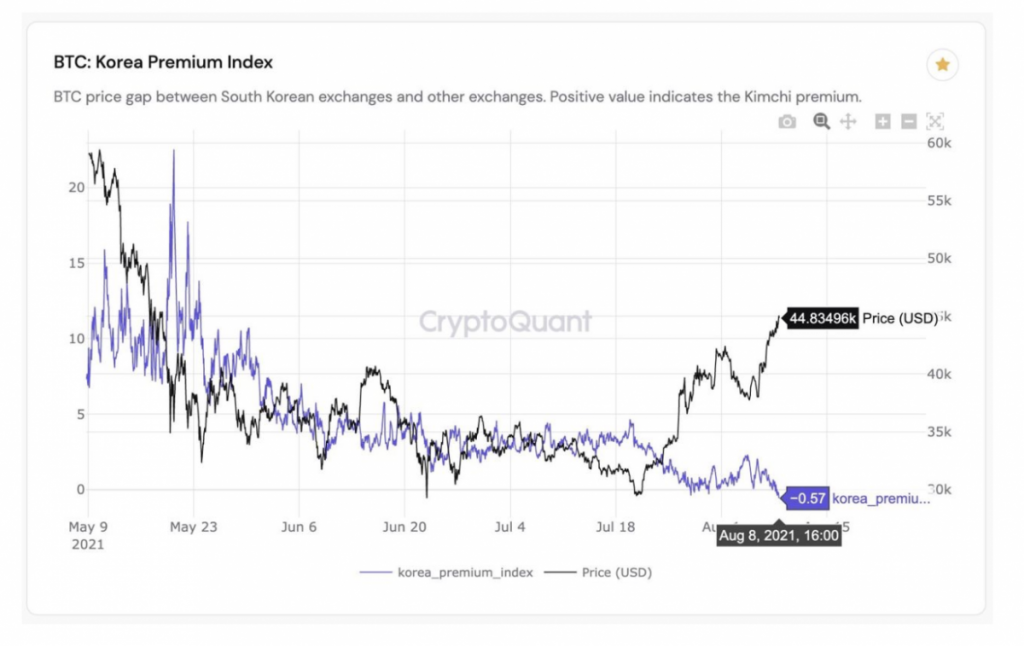Click the purple korea_premium_index legend line

(375, 572)
